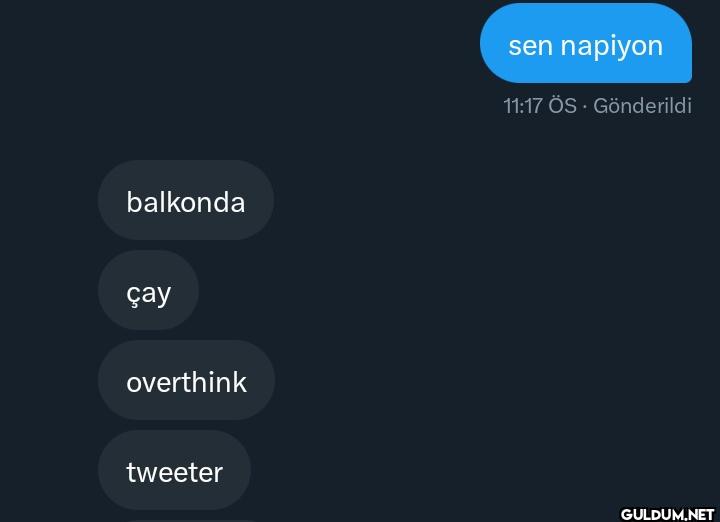Click the ".NET" part of the watermark
The width and height of the screenshot is (720, 522).
click(x=700, y=514)
